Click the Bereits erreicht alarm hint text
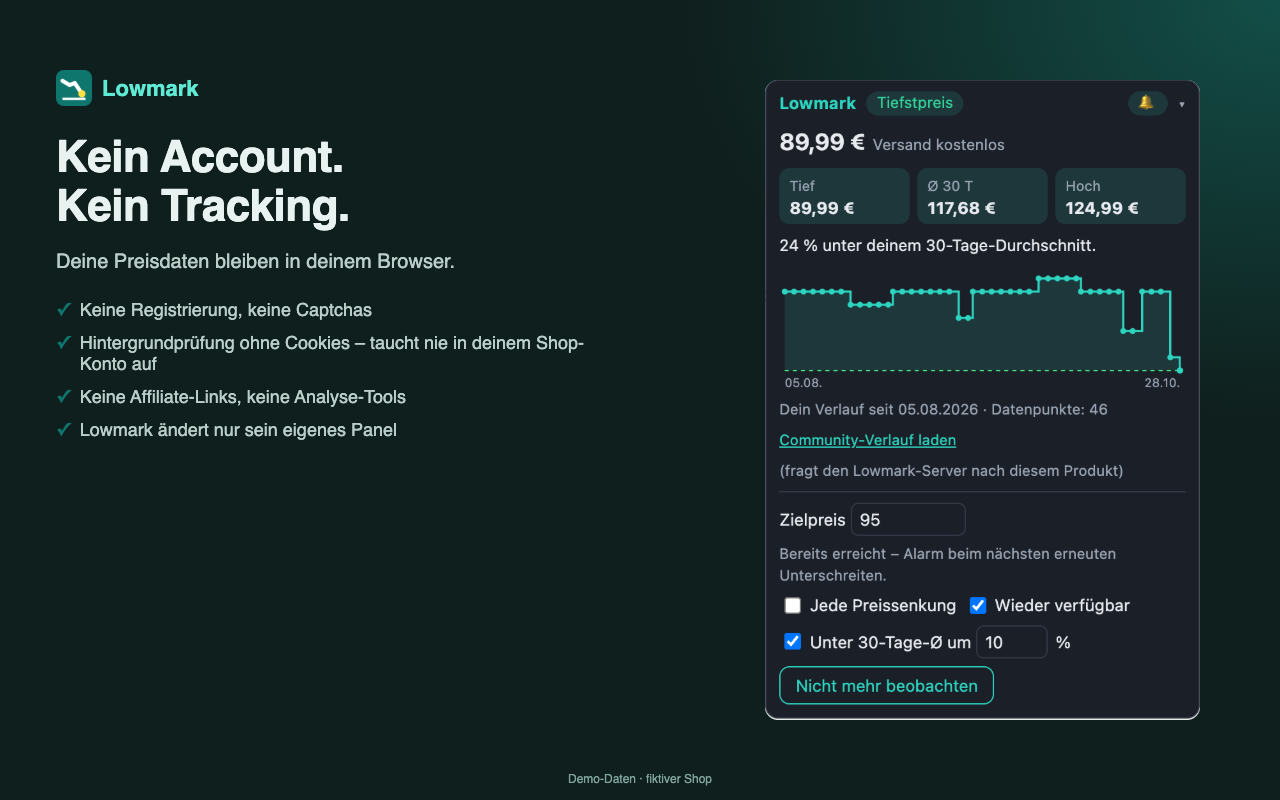1280x800 pixels. point(948,565)
